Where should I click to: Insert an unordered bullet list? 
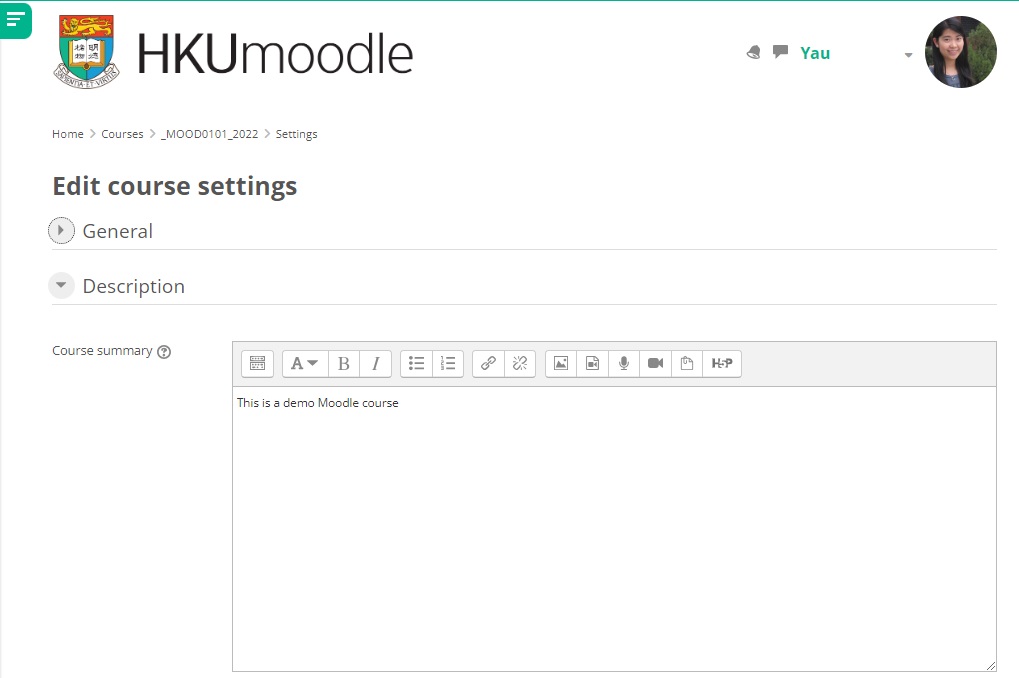pyautogui.click(x=416, y=364)
